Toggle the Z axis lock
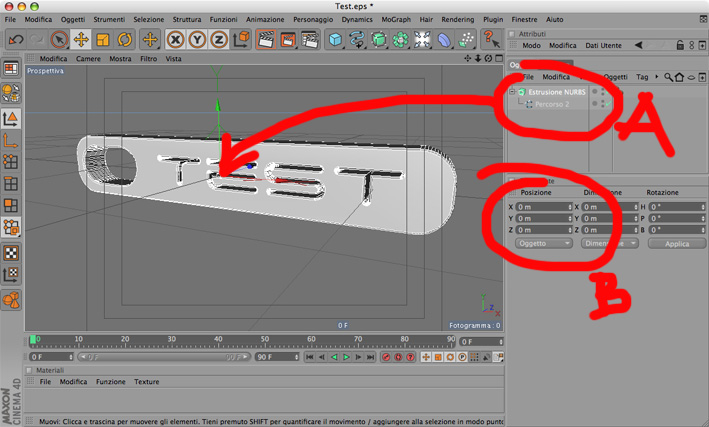Screen dimensions: 709x427 [x=219, y=40]
